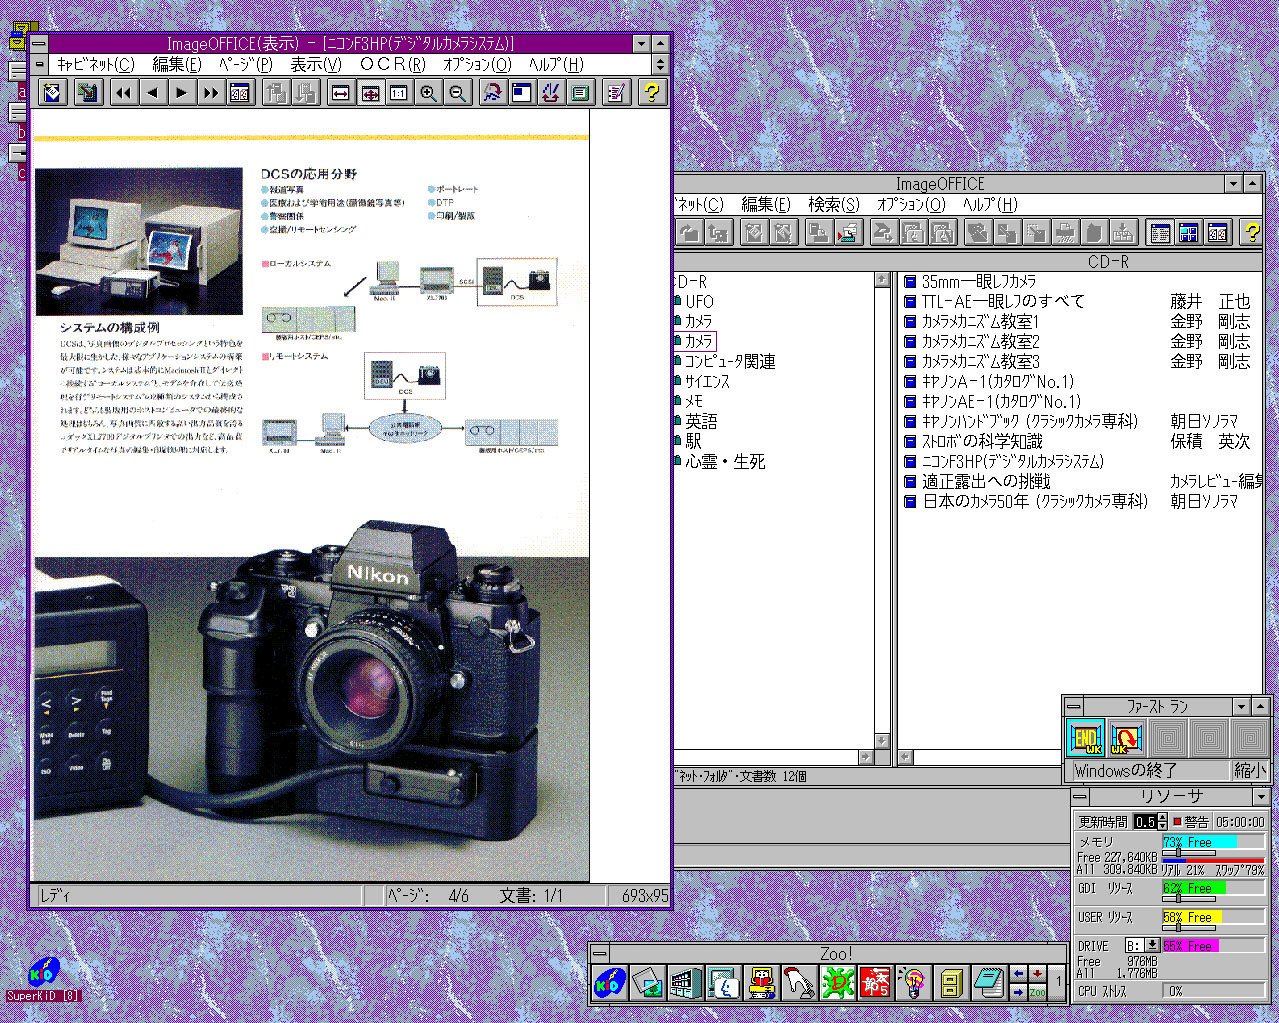
Task: Zoom out with the minus magnifier
Action: click(x=457, y=93)
